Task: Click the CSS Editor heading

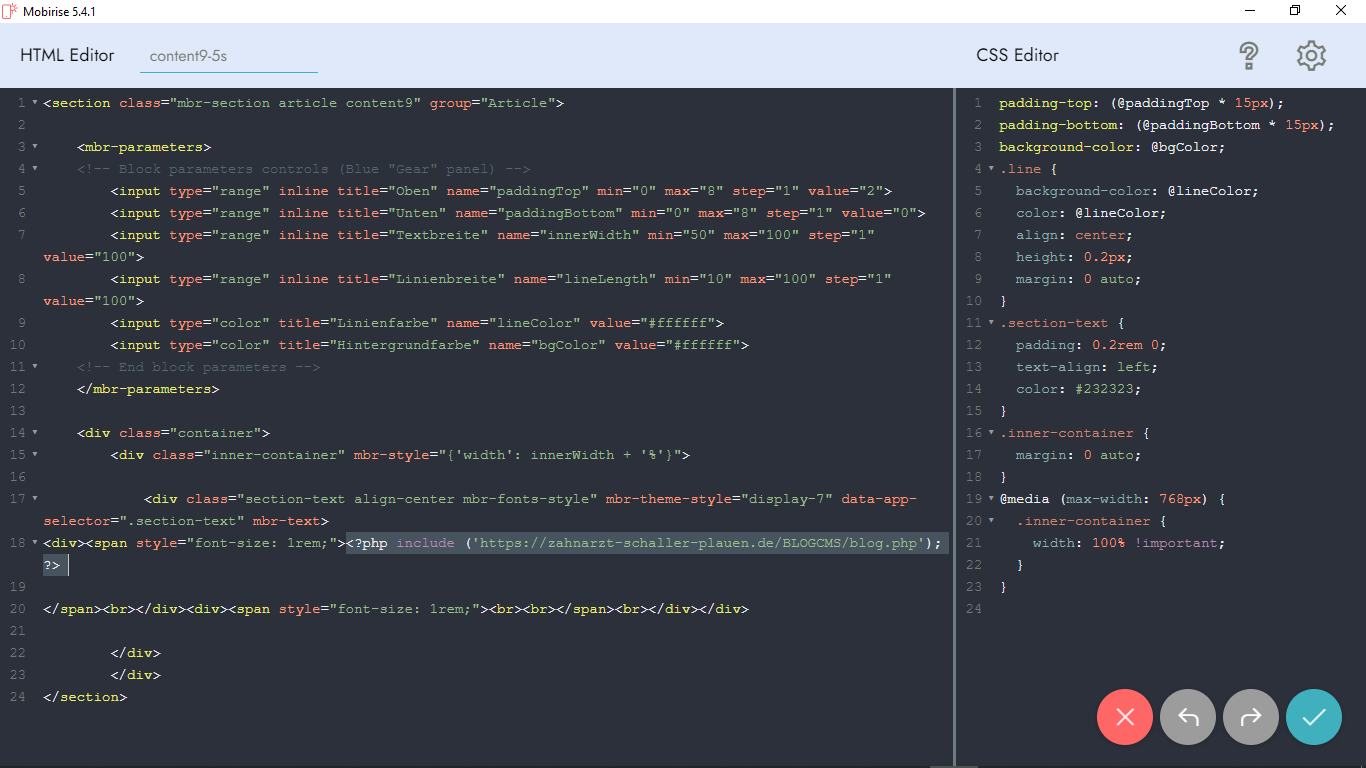Action: [x=1017, y=55]
